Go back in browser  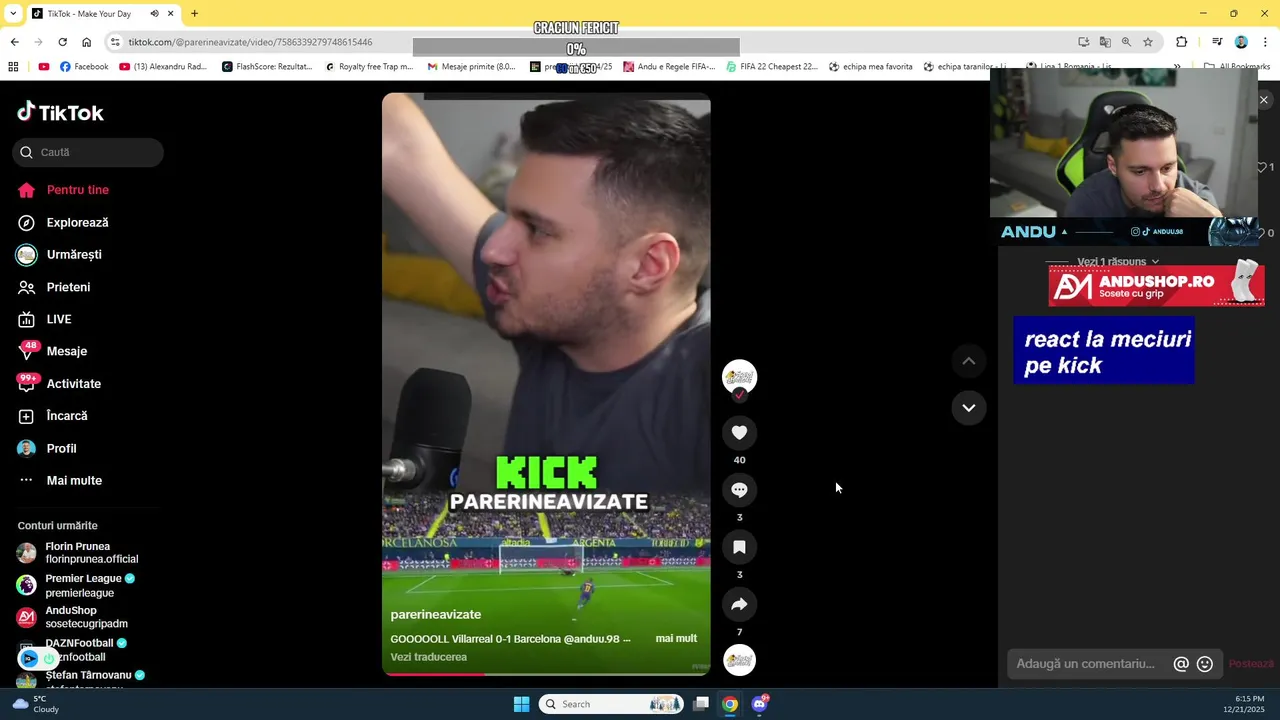(x=14, y=42)
